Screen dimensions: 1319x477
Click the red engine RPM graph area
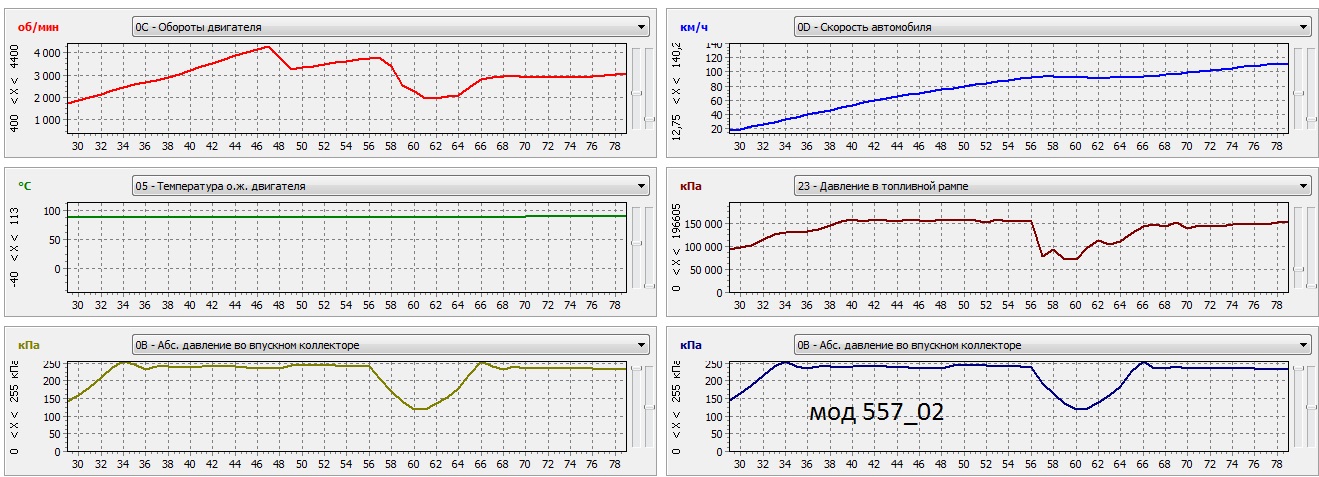click(x=346, y=88)
